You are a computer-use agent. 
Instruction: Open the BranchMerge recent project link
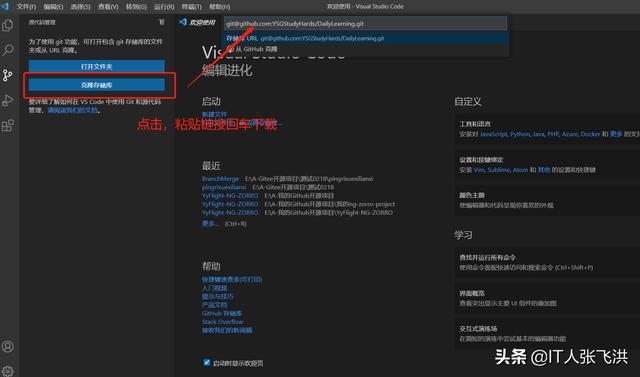[x=220, y=179]
